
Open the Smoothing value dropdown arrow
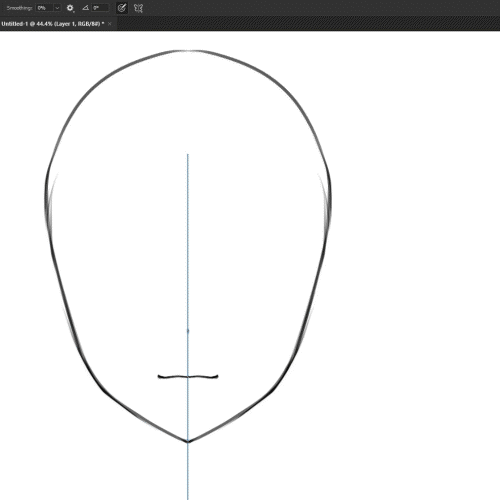click(x=57, y=8)
